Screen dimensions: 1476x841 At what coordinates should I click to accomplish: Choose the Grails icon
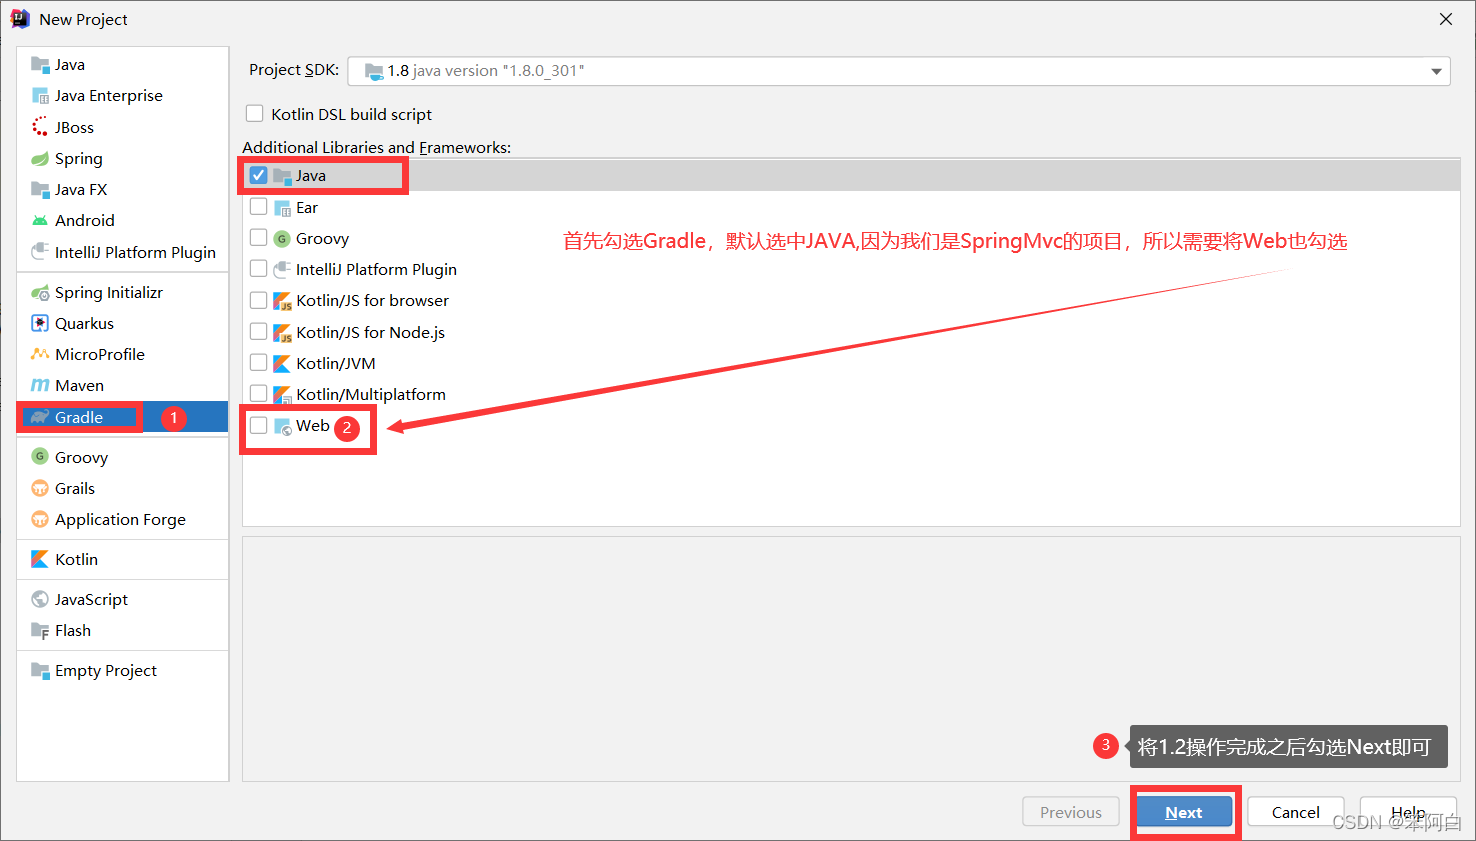40,488
